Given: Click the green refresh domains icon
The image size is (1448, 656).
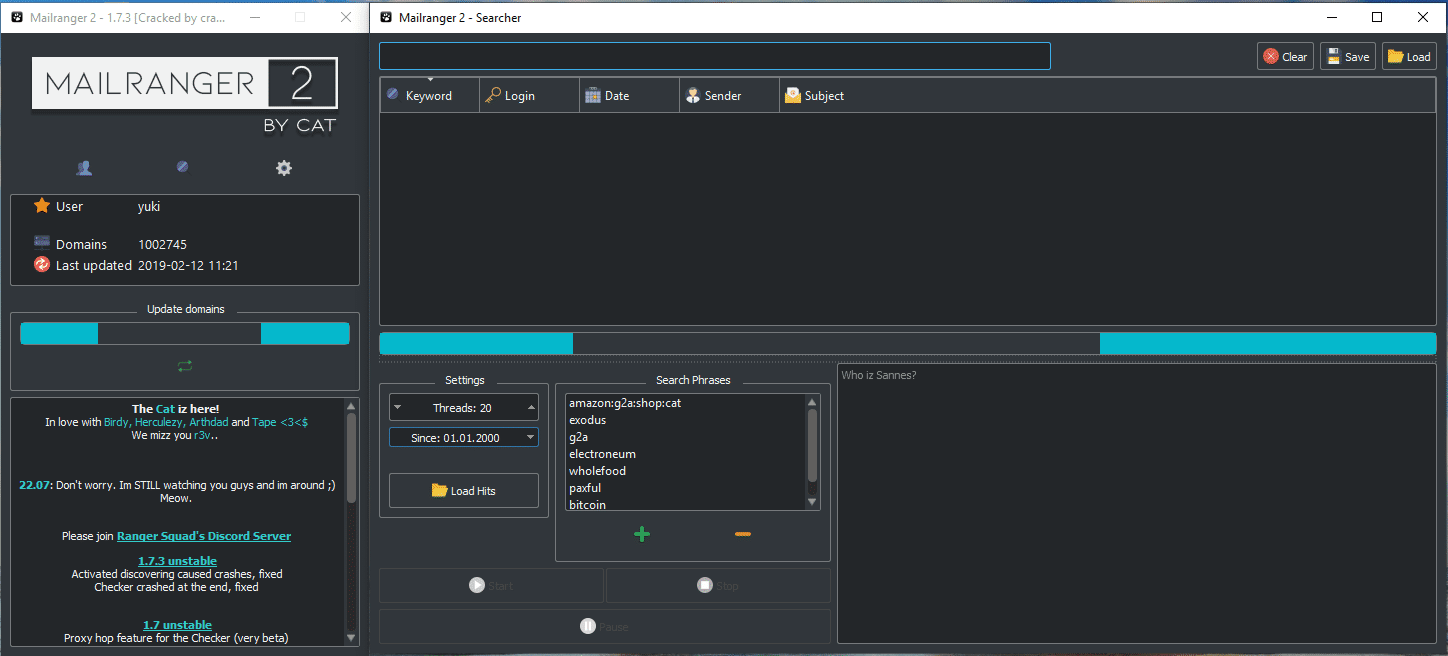Looking at the screenshot, I should 185,366.
